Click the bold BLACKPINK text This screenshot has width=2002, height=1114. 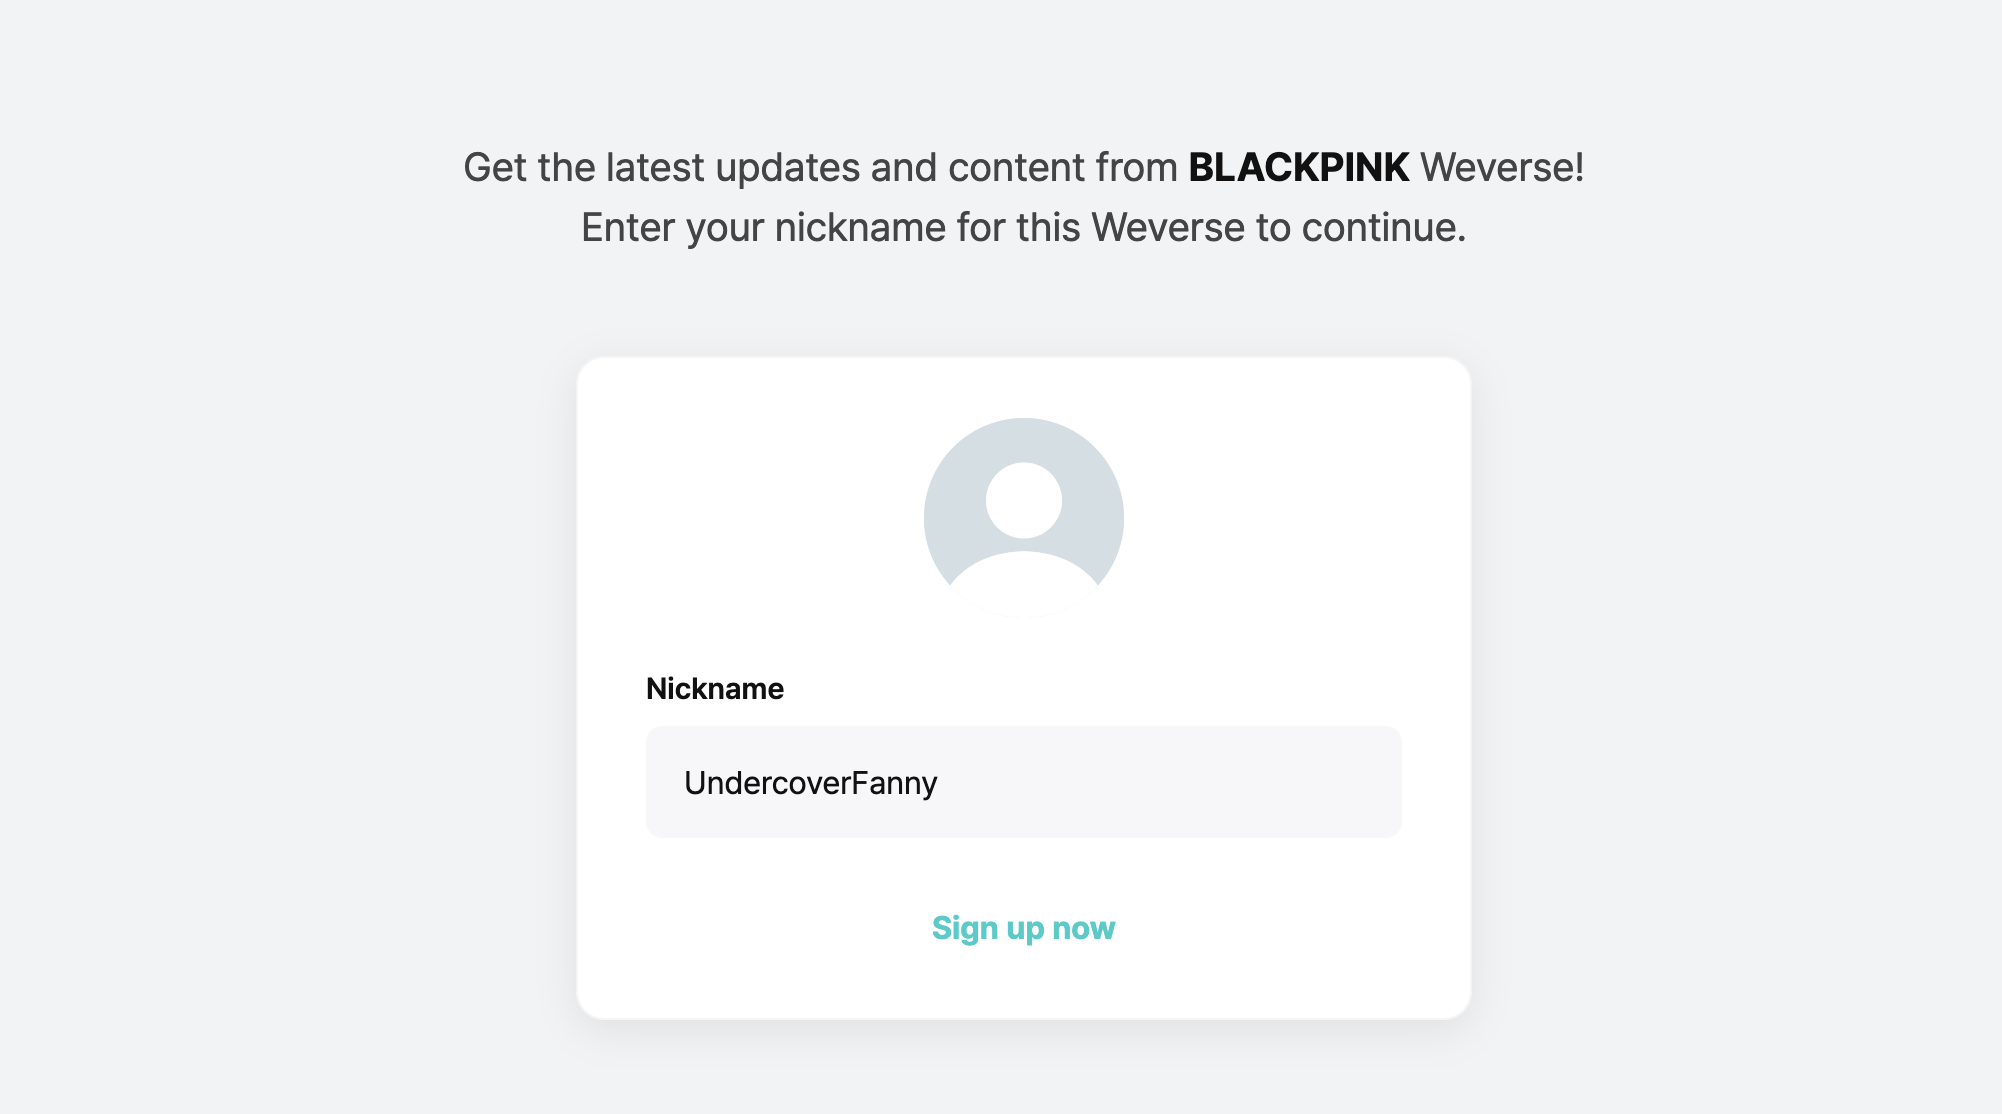[x=1298, y=167]
